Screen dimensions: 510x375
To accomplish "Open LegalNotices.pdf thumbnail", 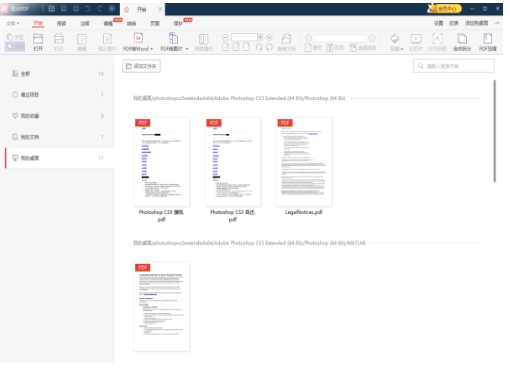I will 304,162.
